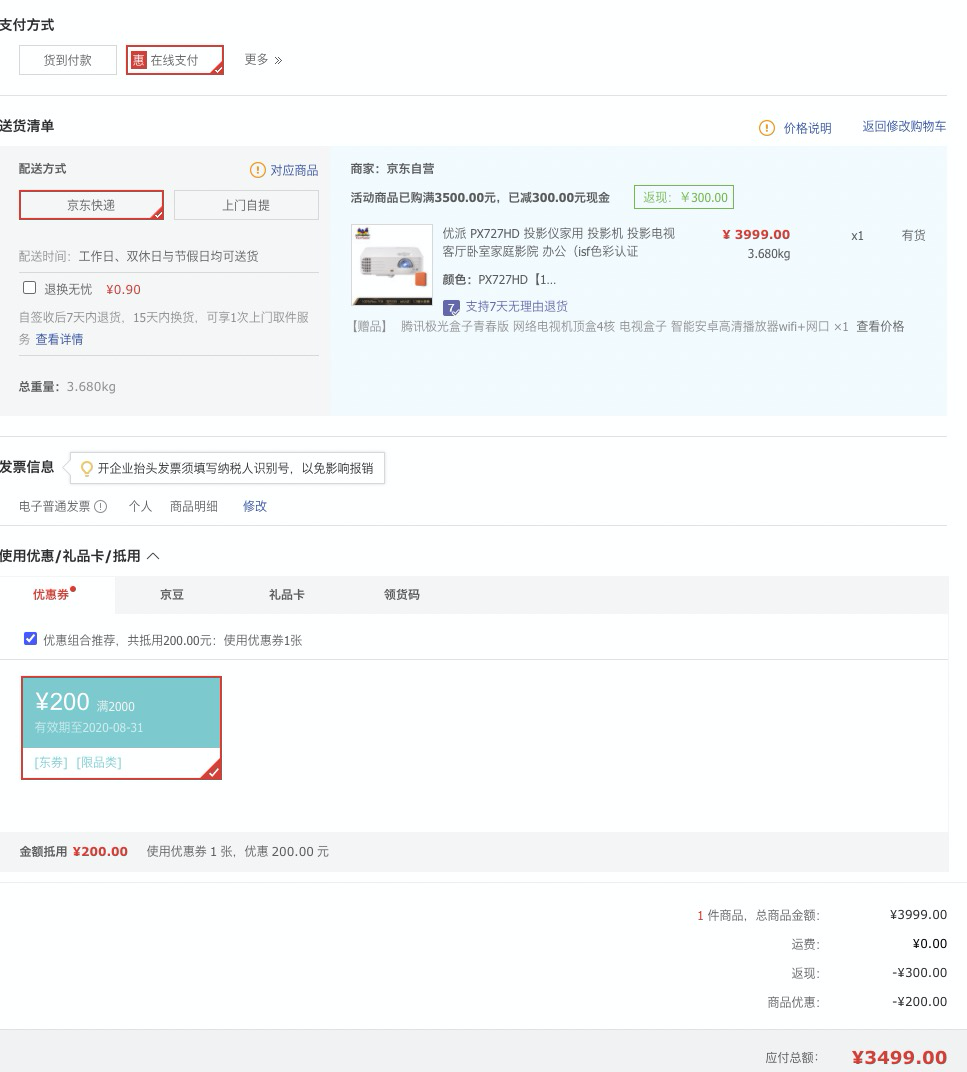This screenshot has height=1072, width=967.
Task: Click the 电子普通发票 info icon
Action: pos(101,507)
